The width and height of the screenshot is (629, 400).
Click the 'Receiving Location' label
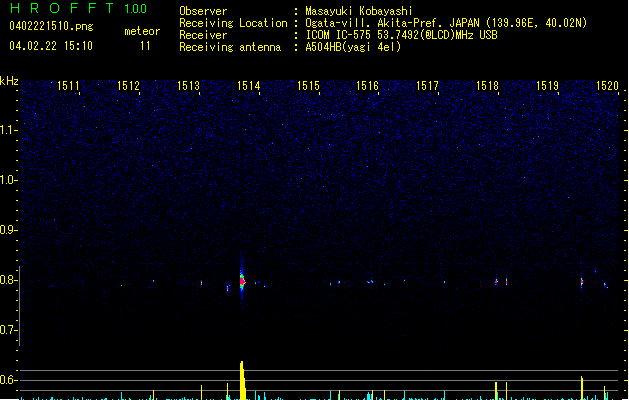(233, 23)
